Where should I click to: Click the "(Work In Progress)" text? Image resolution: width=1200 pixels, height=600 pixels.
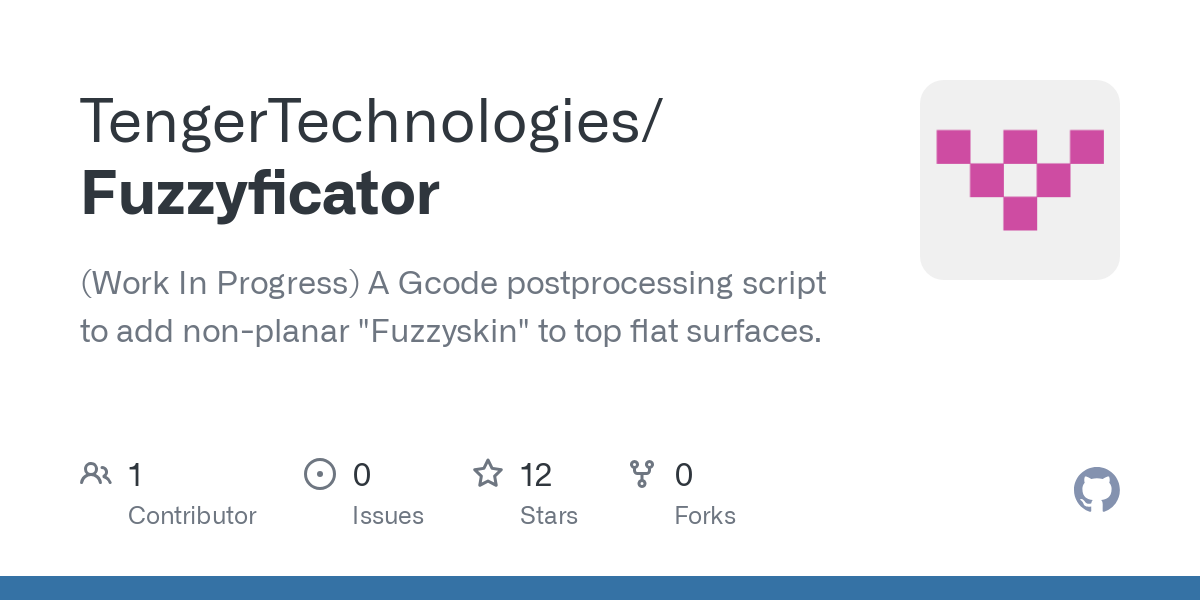pos(220,284)
